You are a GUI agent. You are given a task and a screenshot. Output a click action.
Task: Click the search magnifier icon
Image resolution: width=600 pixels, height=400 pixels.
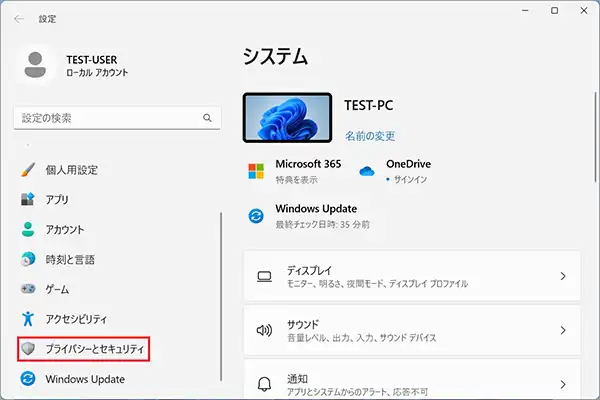click(x=207, y=118)
